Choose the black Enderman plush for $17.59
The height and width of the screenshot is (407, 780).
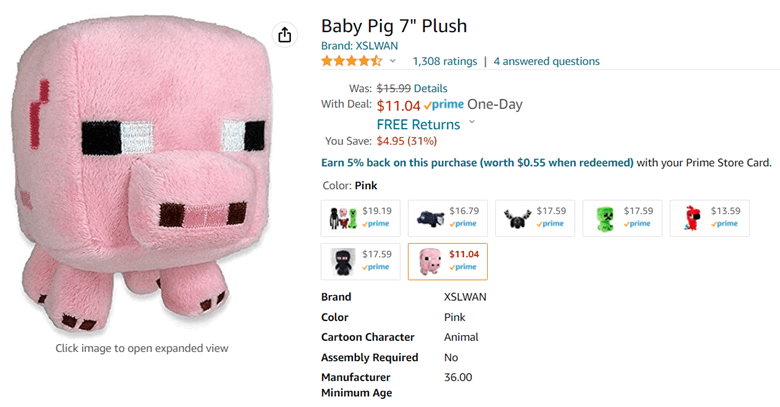point(361,261)
